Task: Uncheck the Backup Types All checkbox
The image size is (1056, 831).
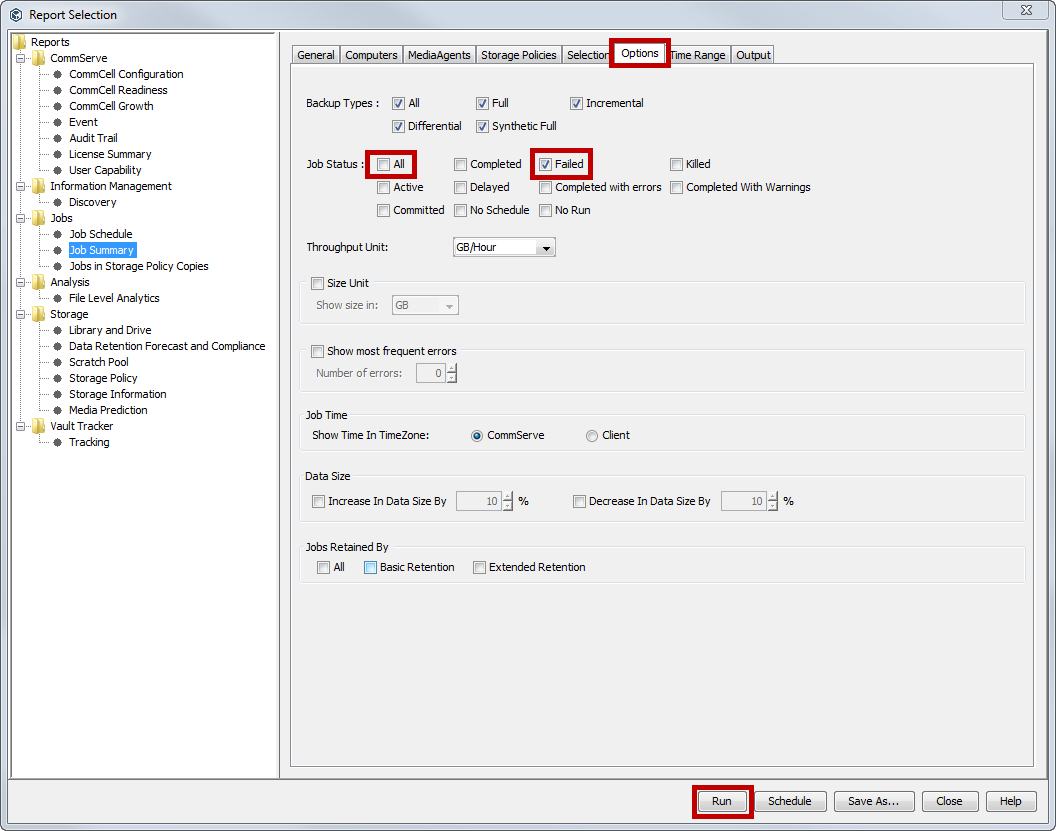Action: pyautogui.click(x=399, y=104)
